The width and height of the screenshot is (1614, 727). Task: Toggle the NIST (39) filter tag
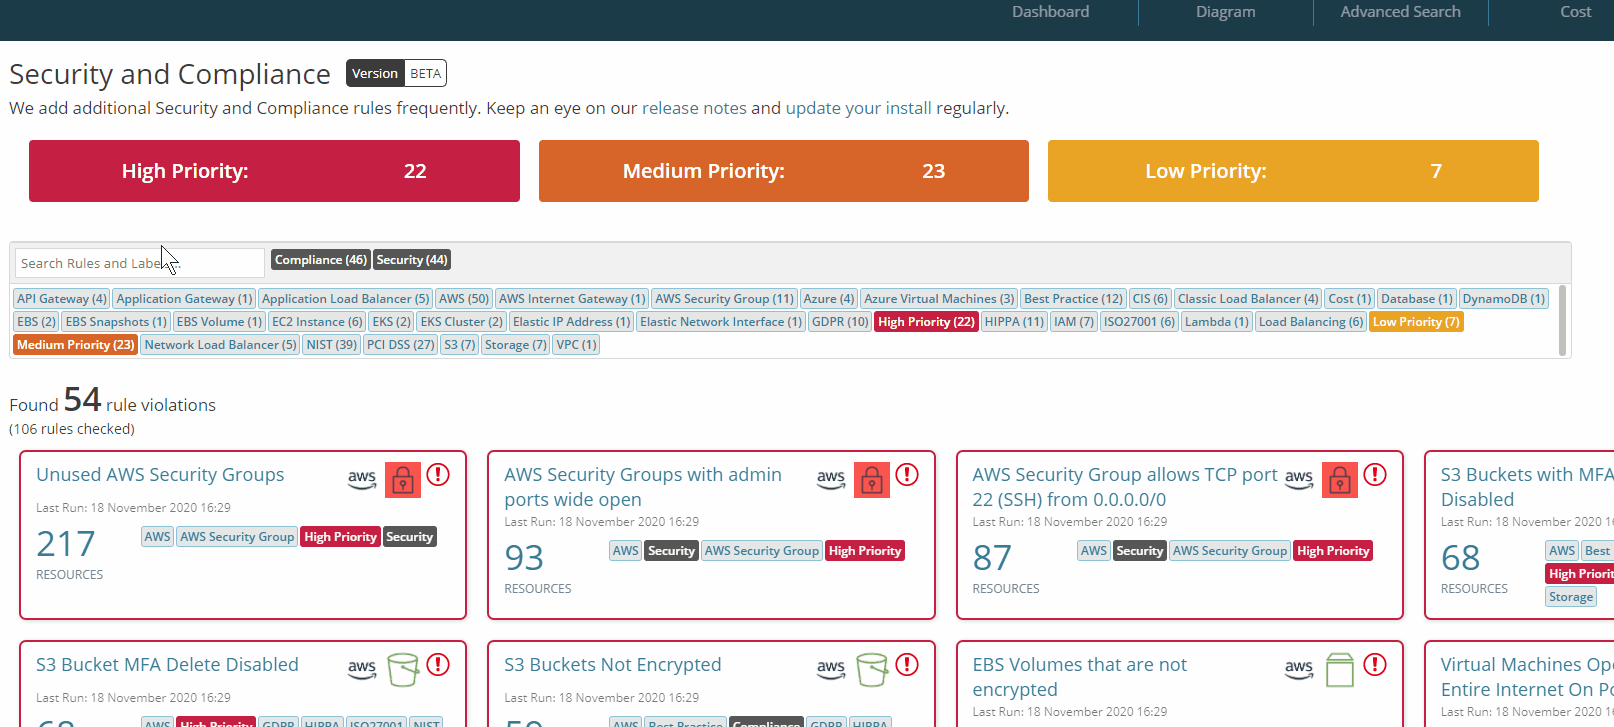[332, 345]
